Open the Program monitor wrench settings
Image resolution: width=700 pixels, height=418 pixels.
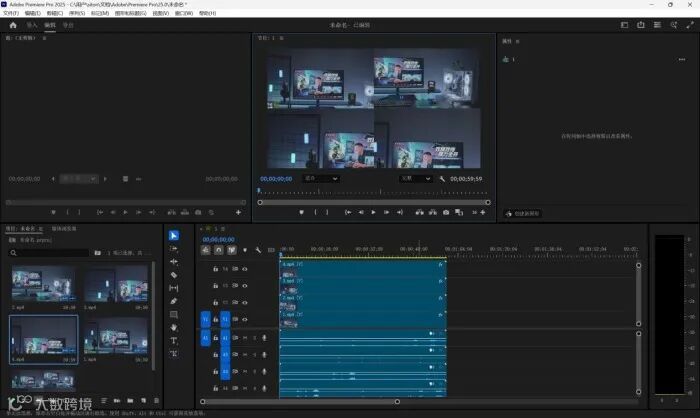click(x=442, y=178)
